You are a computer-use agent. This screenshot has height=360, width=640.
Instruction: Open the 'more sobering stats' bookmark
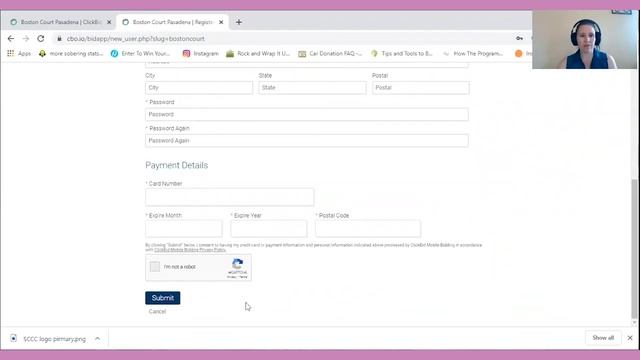(x=71, y=53)
